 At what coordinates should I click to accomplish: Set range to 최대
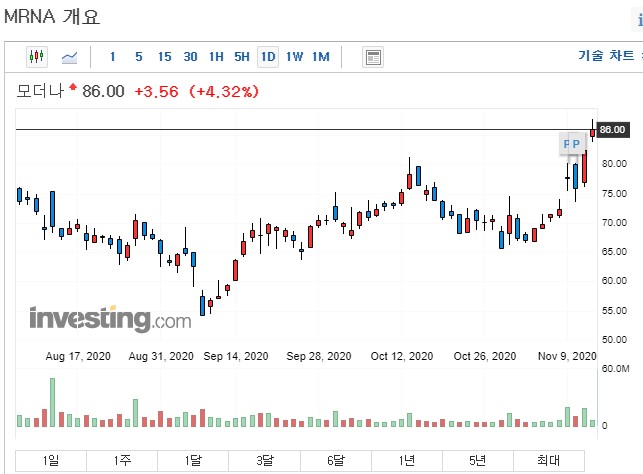coord(549,460)
